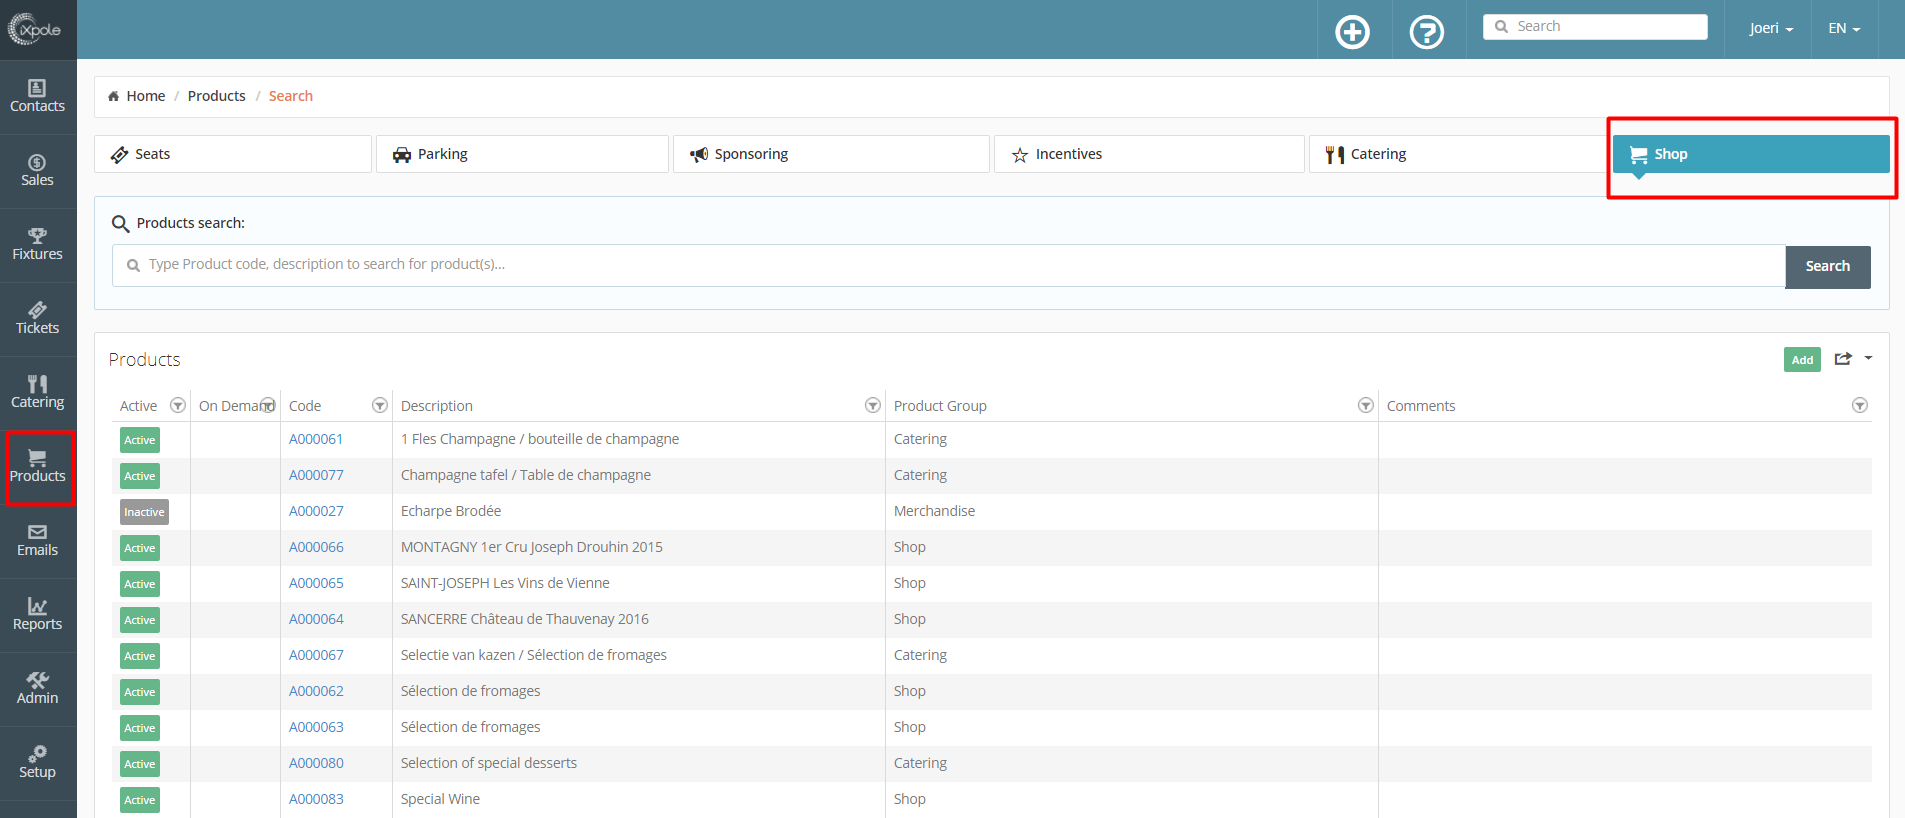Screen dimensions: 1905x818
Task: Toggle Active badge for SAINT-JOSEPH row
Action: (x=140, y=584)
